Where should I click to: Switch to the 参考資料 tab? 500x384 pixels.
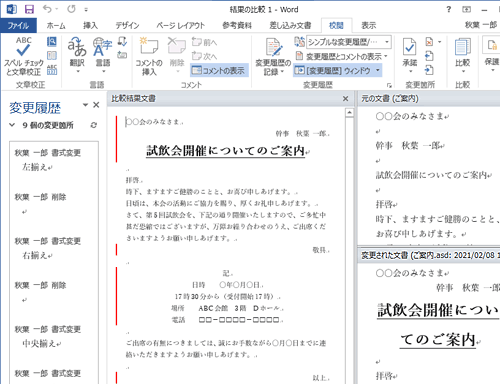[x=237, y=25]
